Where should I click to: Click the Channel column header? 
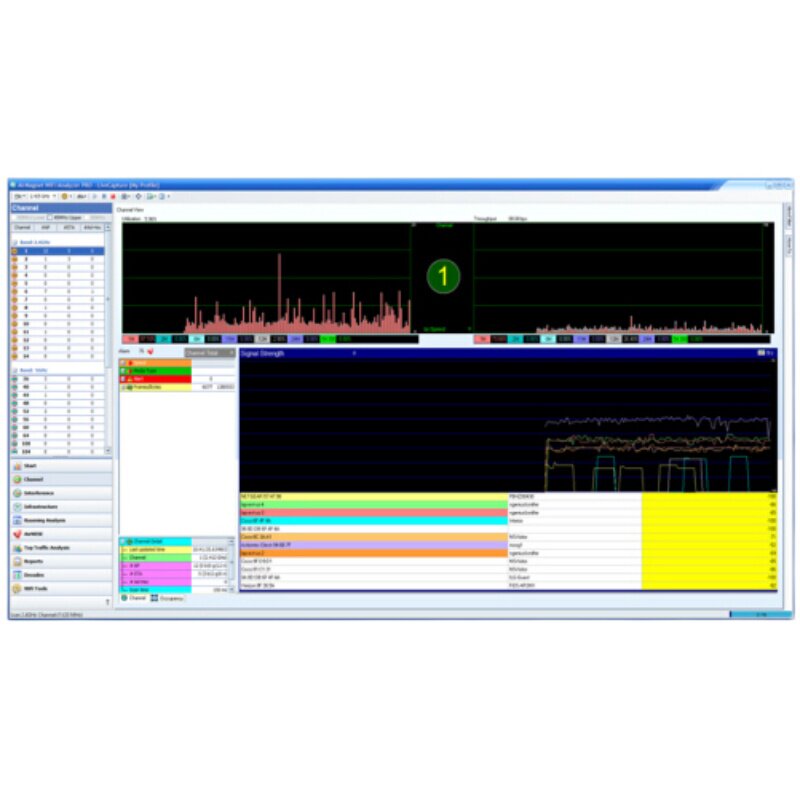(x=22, y=228)
